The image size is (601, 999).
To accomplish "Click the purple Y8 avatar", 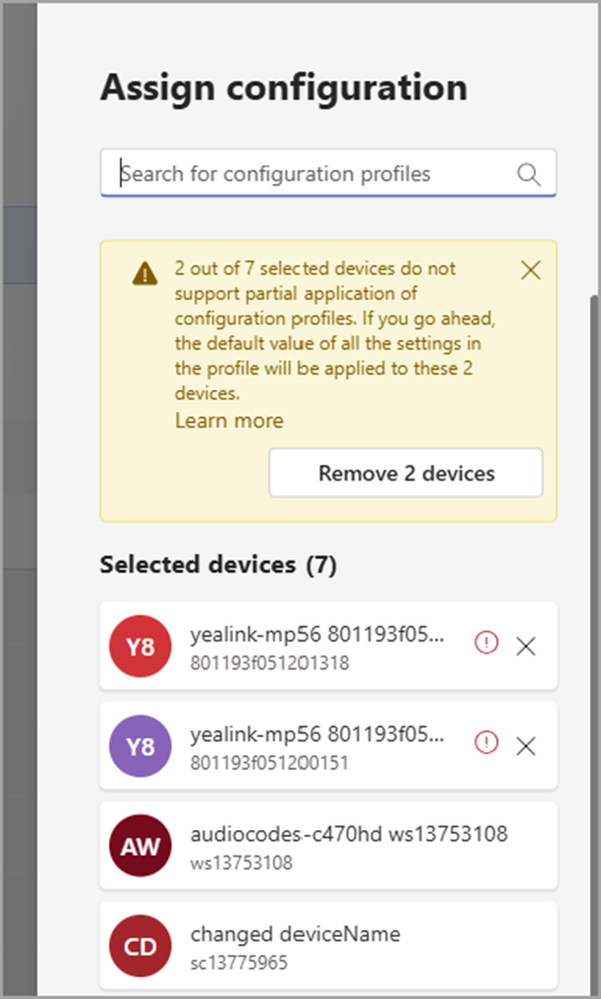I will (140, 746).
